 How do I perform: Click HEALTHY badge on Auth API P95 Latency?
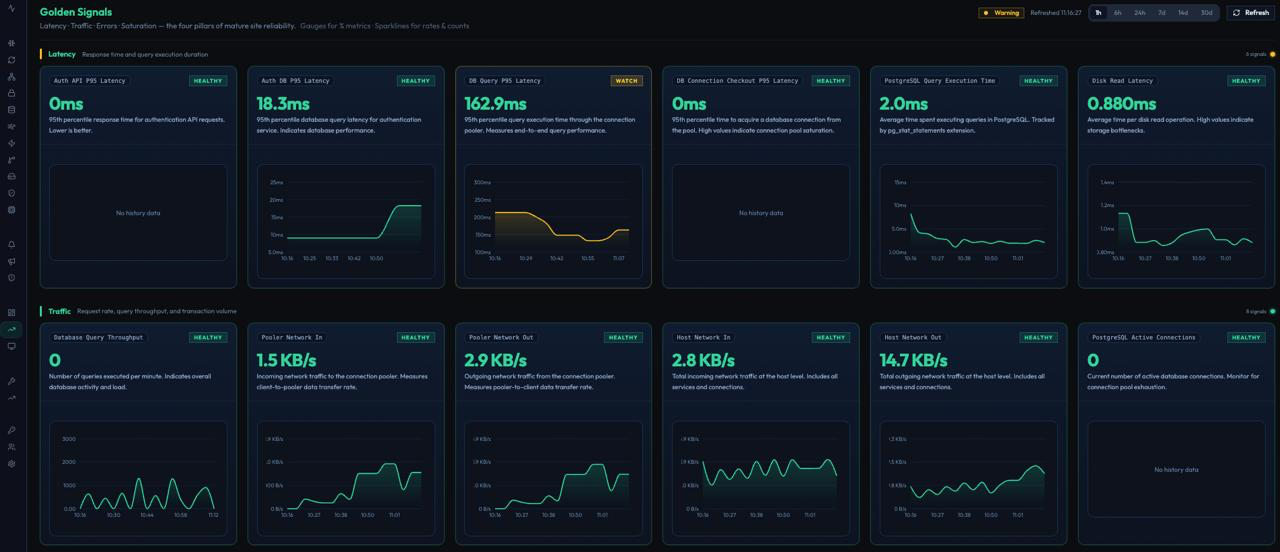pos(208,81)
